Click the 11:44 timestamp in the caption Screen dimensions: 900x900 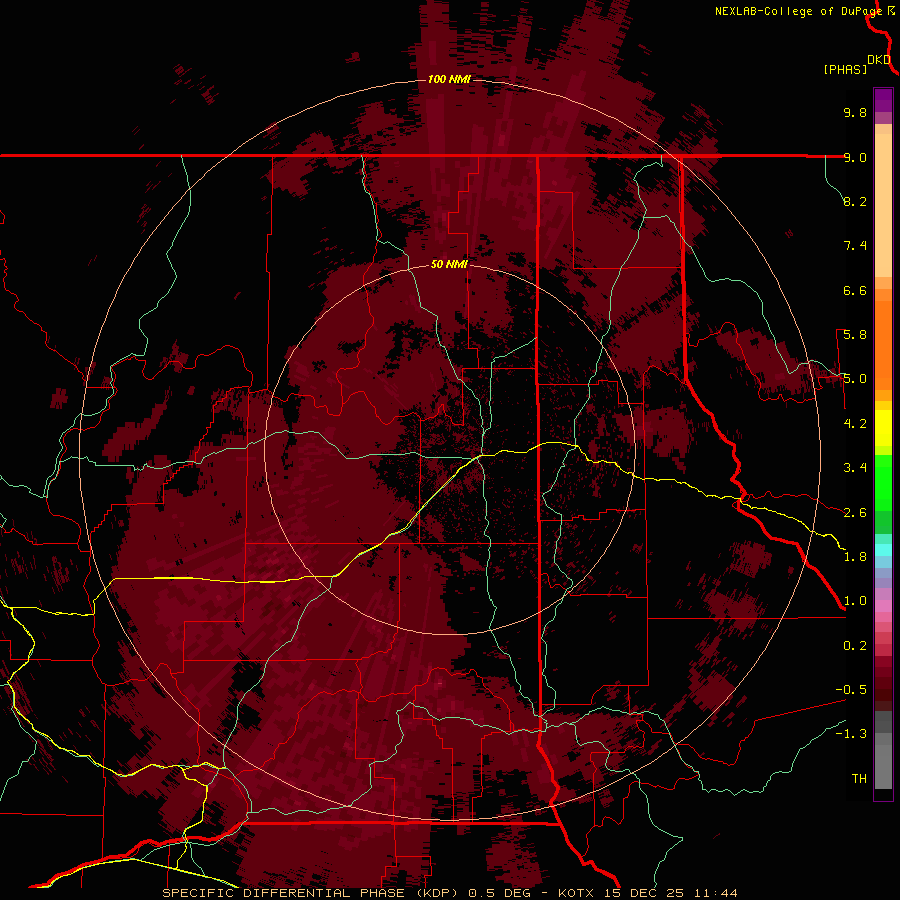716,893
